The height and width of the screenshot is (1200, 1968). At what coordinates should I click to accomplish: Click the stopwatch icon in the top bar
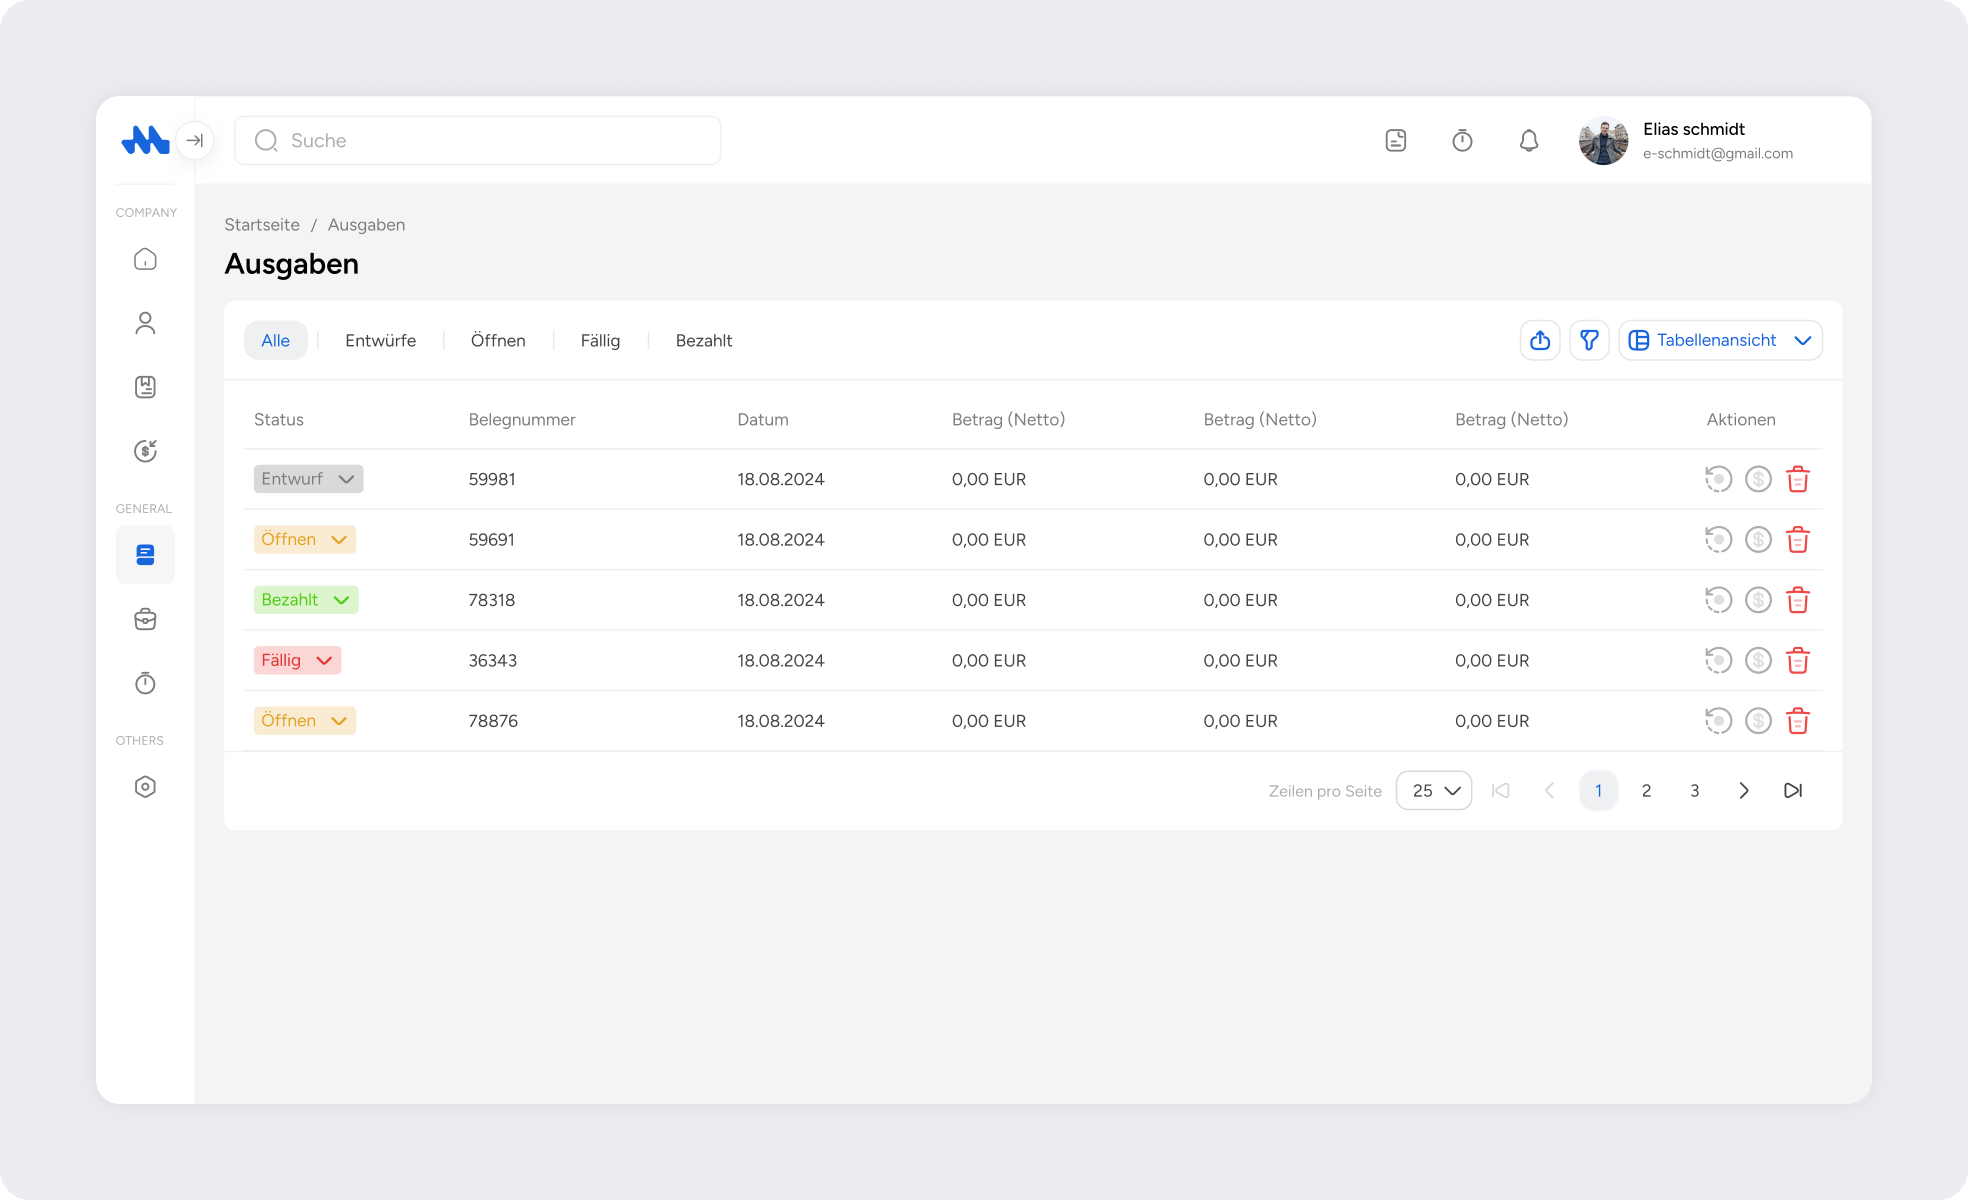1462,140
